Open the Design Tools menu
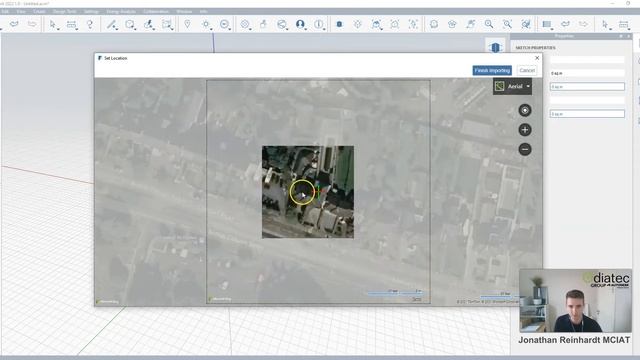Viewport: 640px width, 360px height. coord(64,11)
